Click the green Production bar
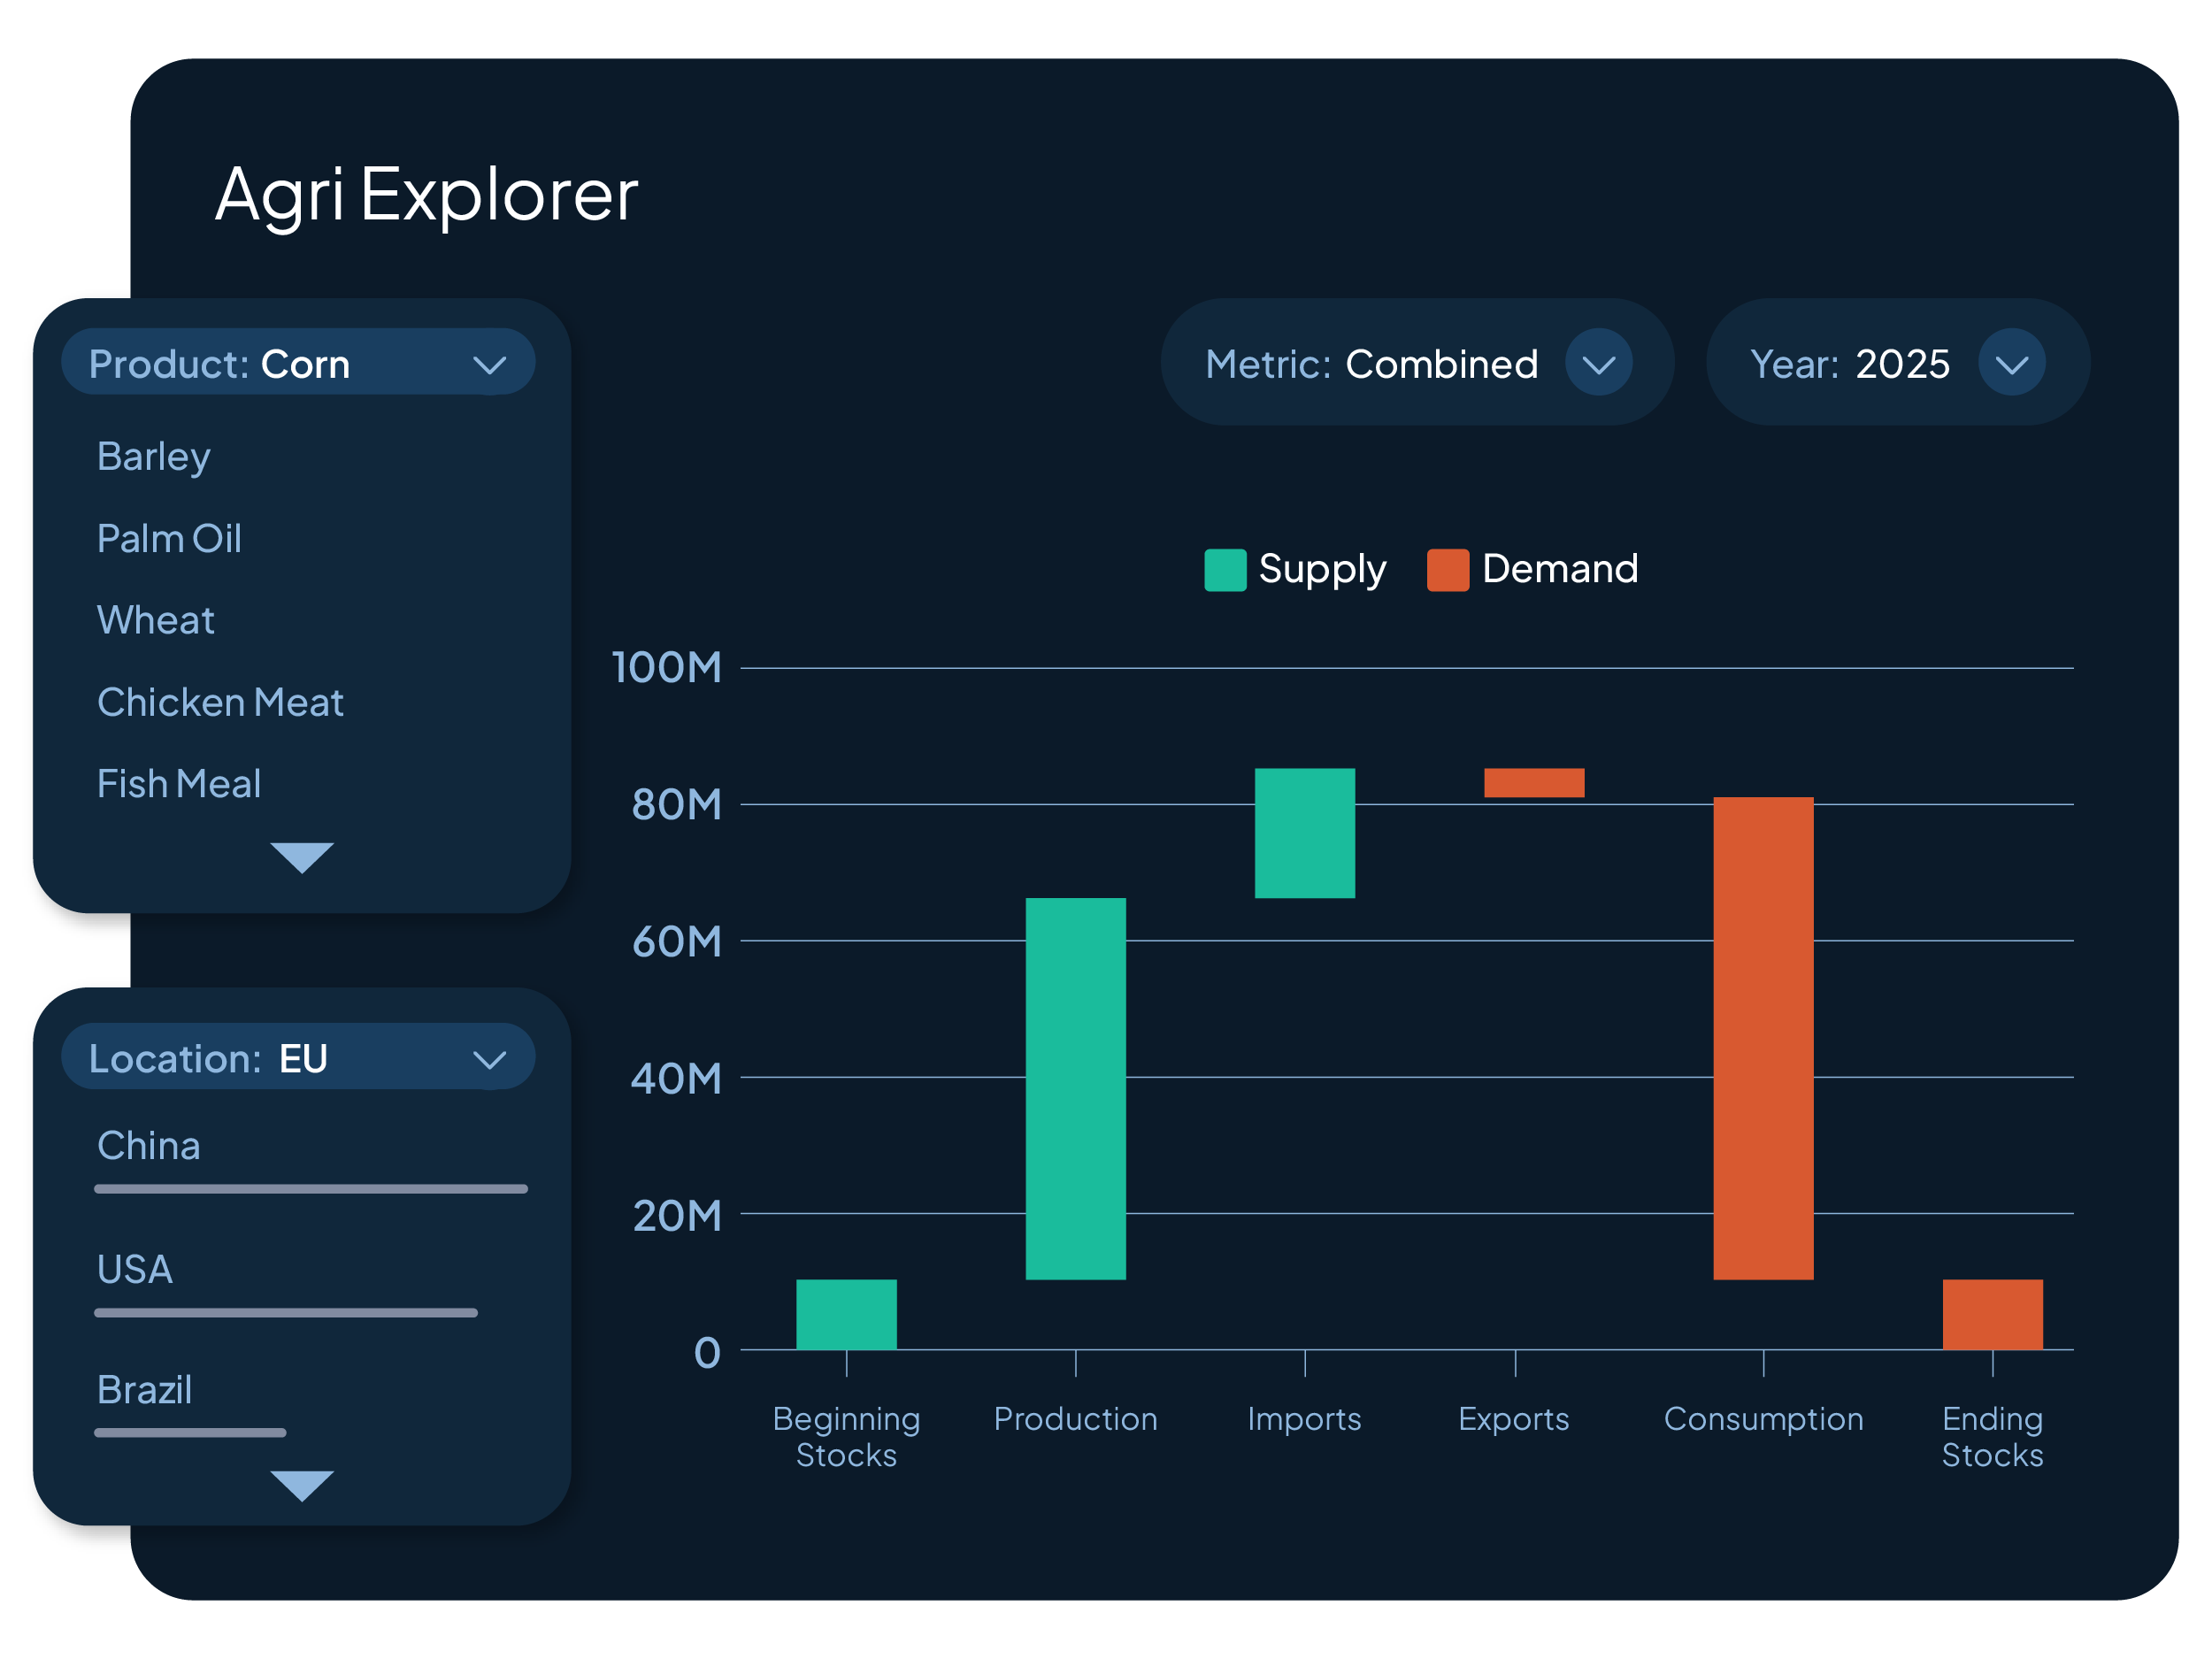 1075,1088
